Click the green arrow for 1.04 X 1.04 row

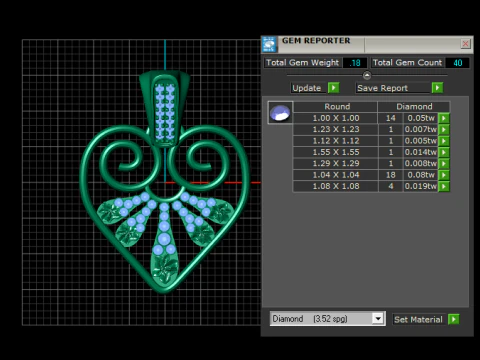pyautogui.click(x=444, y=175)
